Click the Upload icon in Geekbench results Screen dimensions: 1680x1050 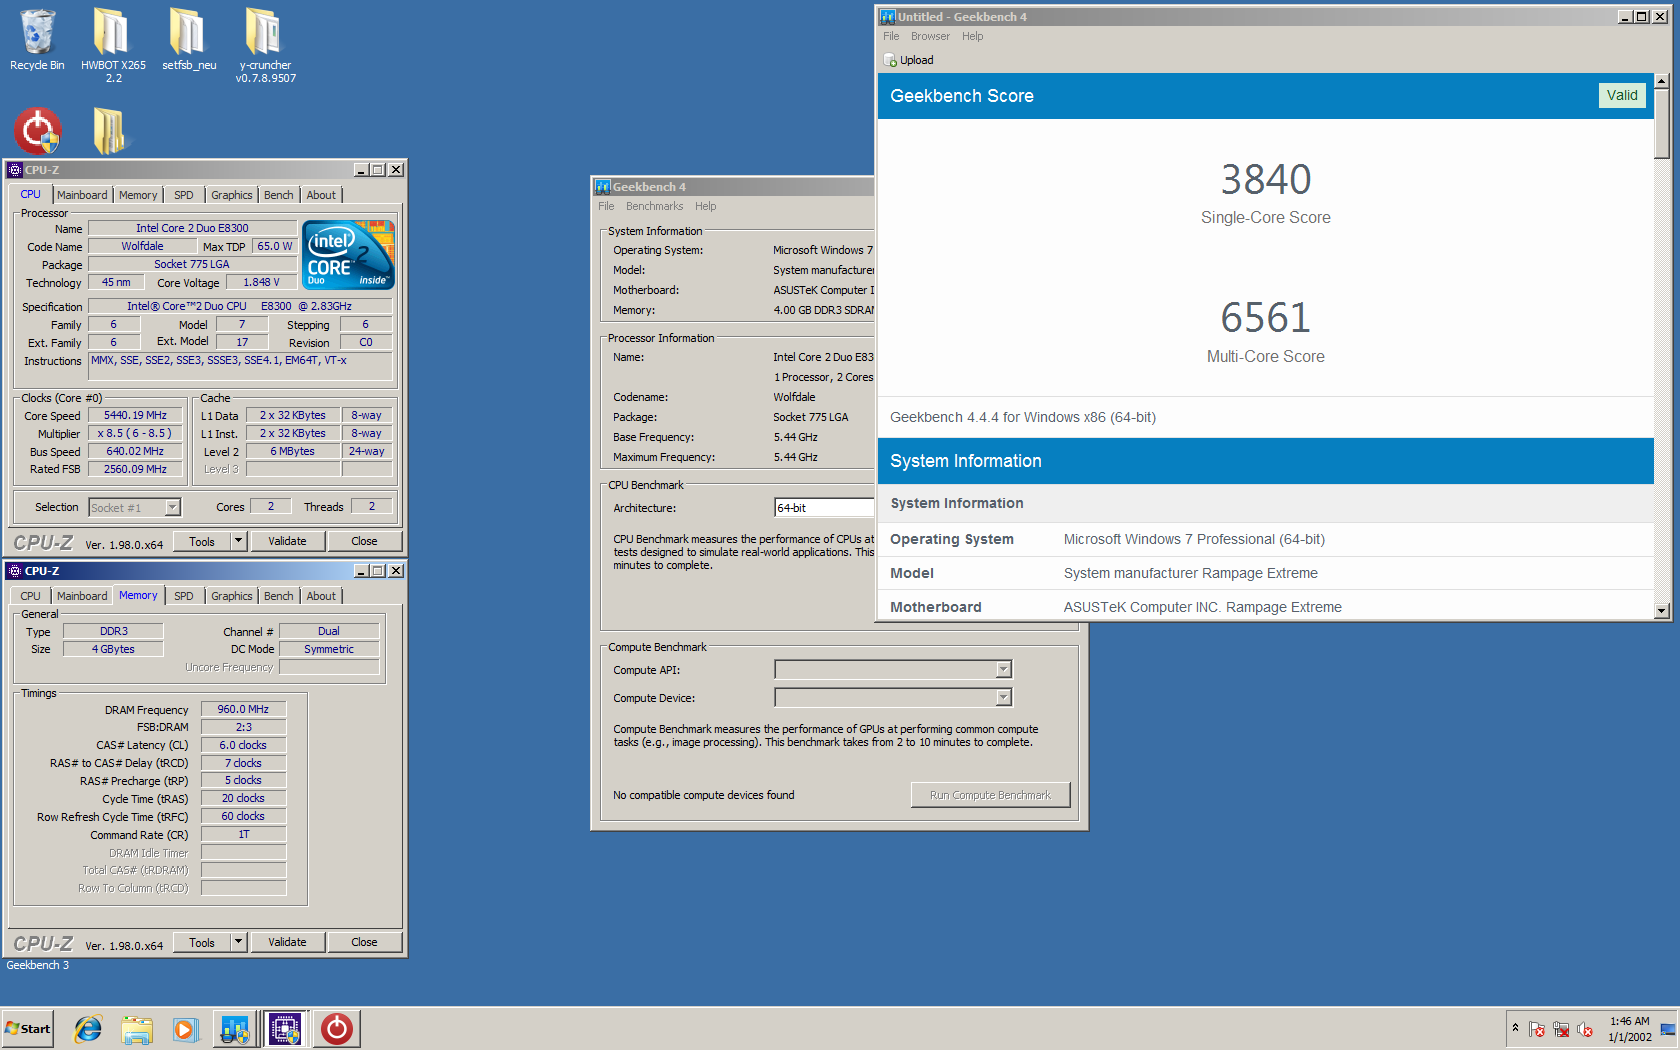click(890, 60)
